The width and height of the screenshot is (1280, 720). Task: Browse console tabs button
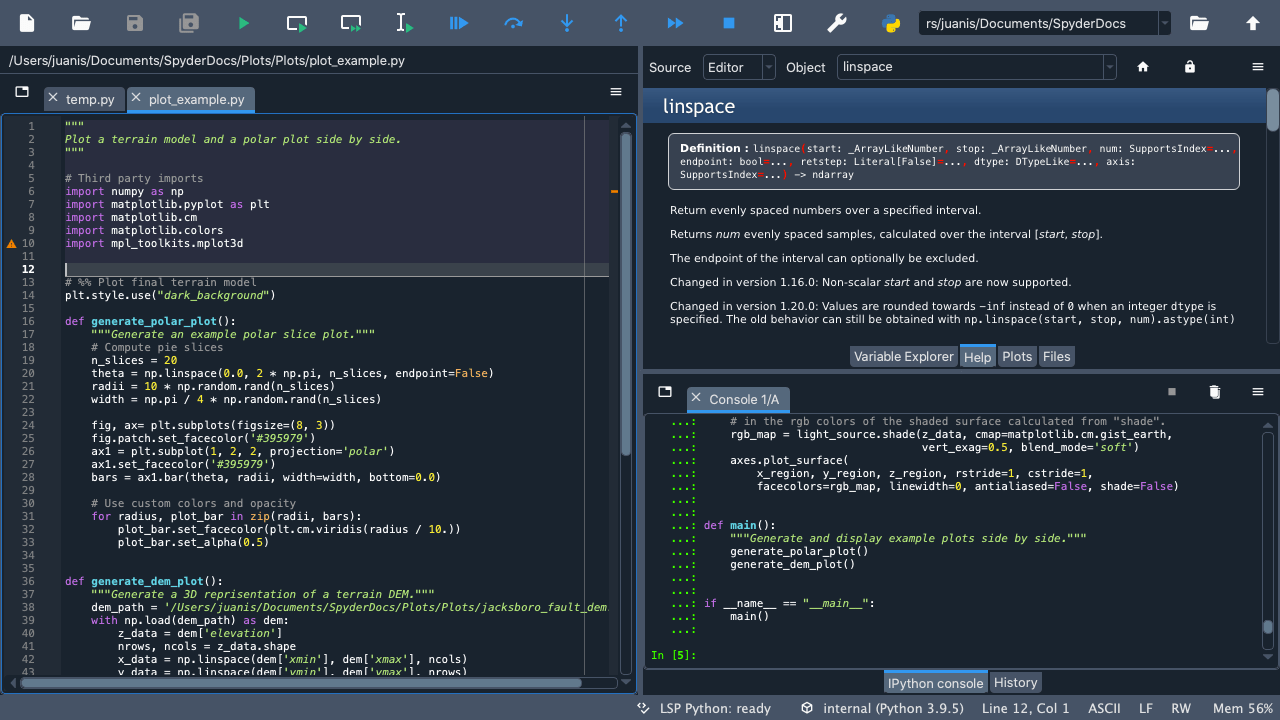pos(665,391)
